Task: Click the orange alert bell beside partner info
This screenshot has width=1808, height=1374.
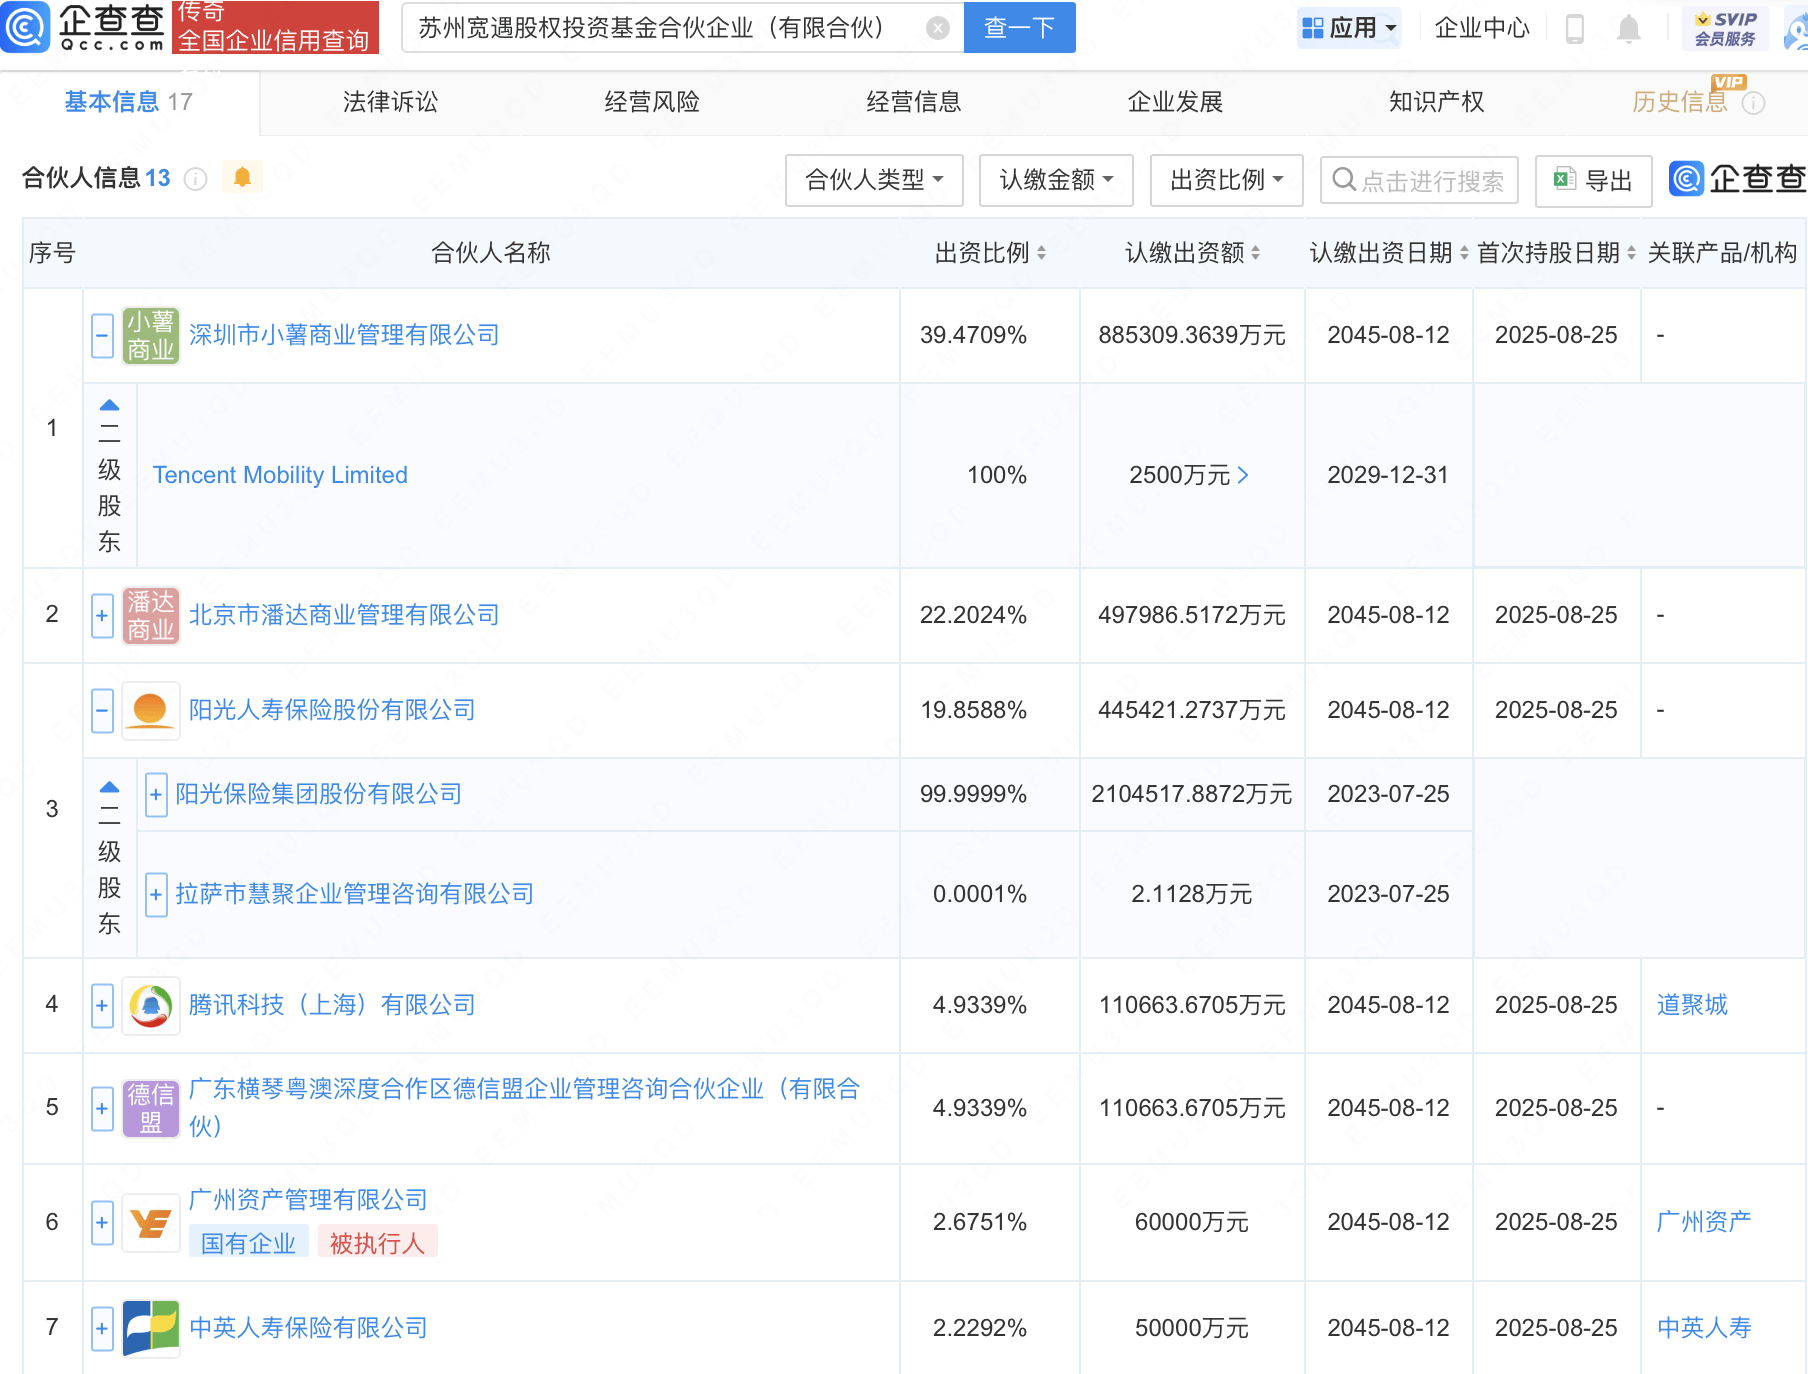Action: [242, 177]
